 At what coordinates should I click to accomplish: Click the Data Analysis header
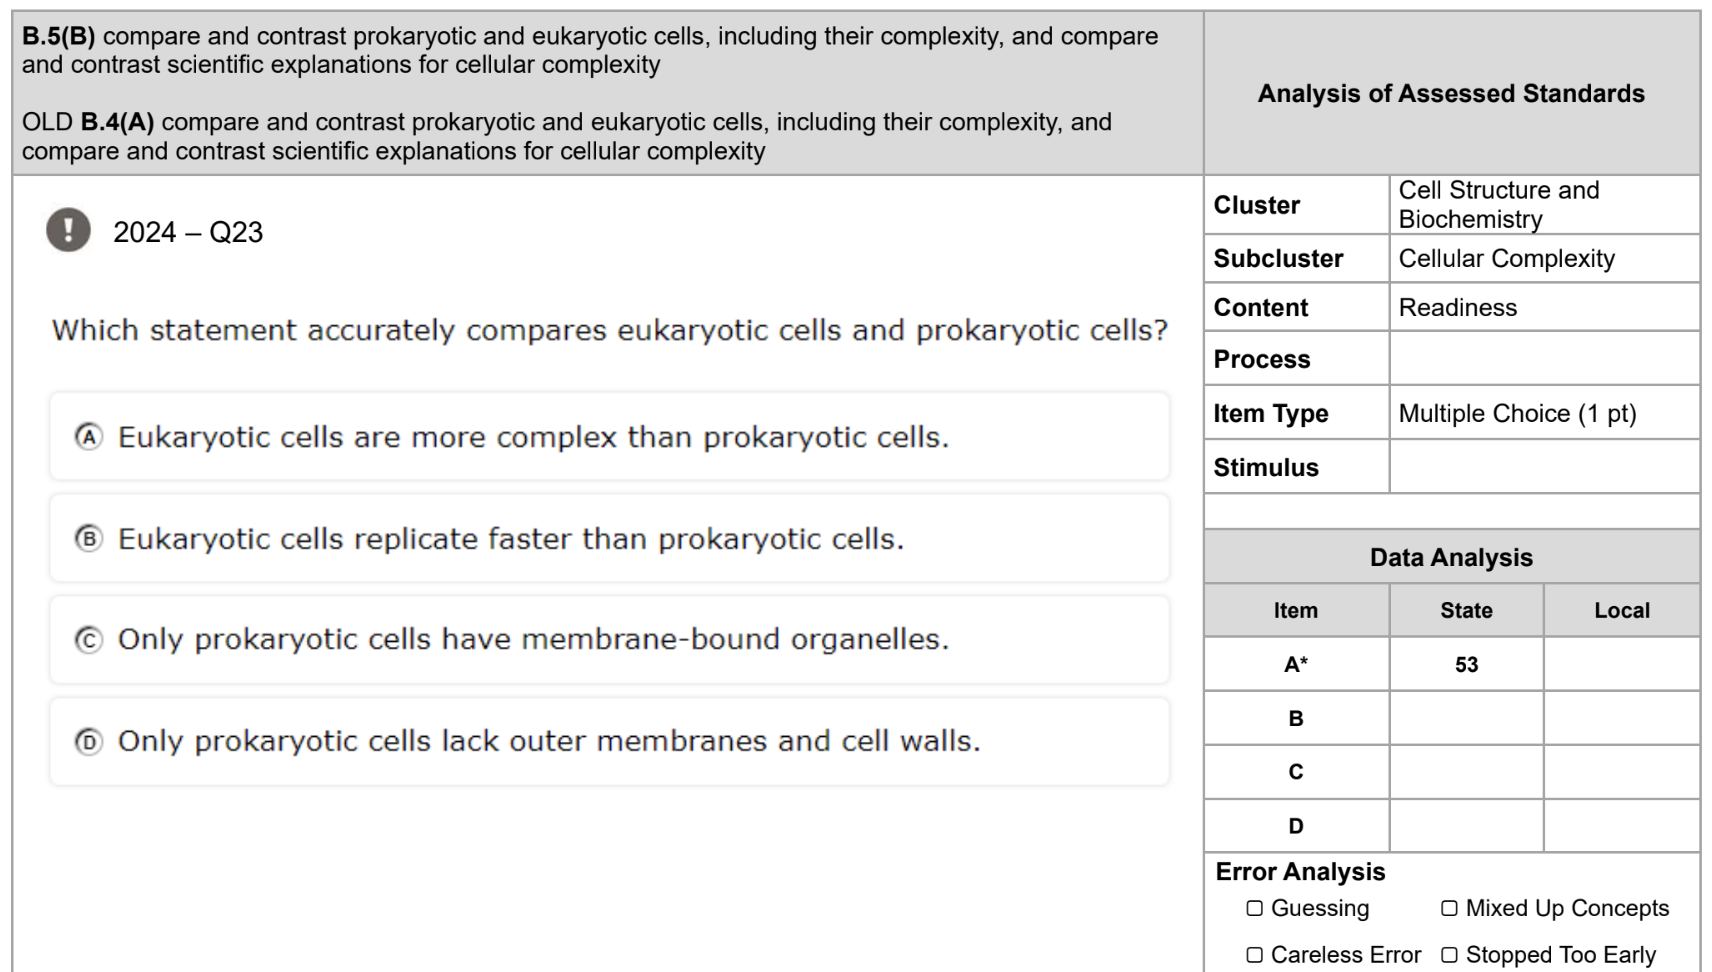point(1452,557)
